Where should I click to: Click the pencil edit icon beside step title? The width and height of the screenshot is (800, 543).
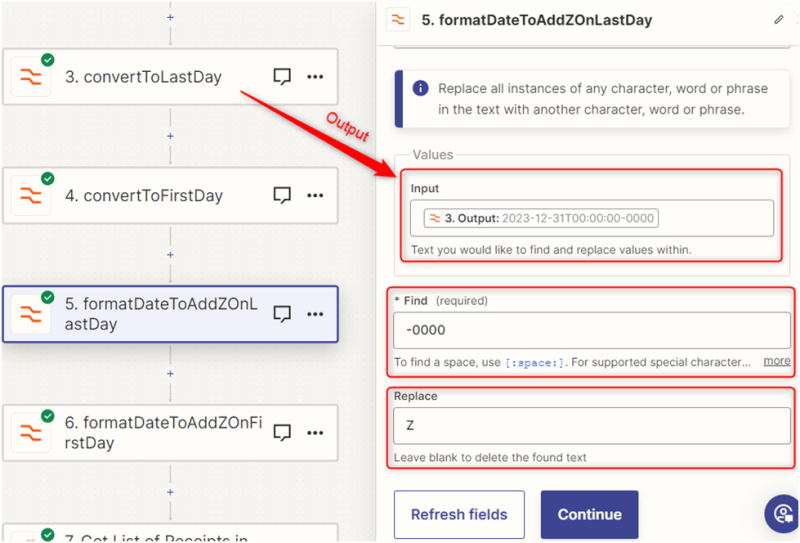pos(779,19)
